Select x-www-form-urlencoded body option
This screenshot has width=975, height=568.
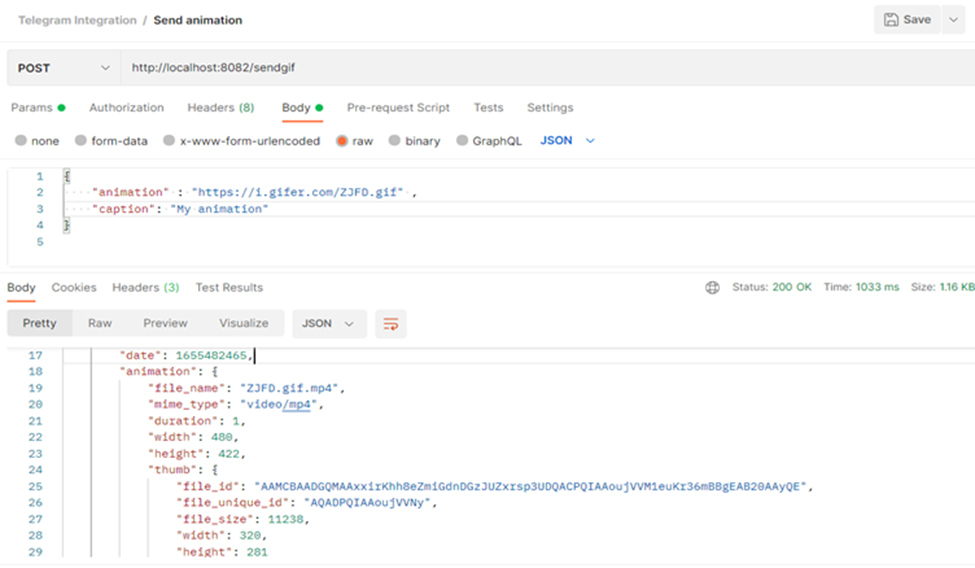(x=170, y=141)
